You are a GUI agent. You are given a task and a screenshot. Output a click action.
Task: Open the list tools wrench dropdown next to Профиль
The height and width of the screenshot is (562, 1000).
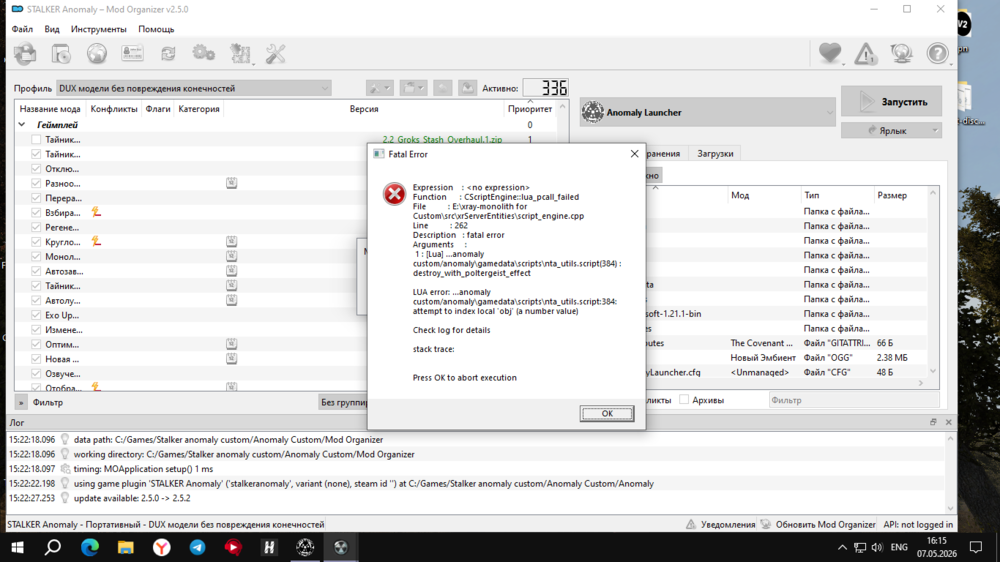click(379, 88)
